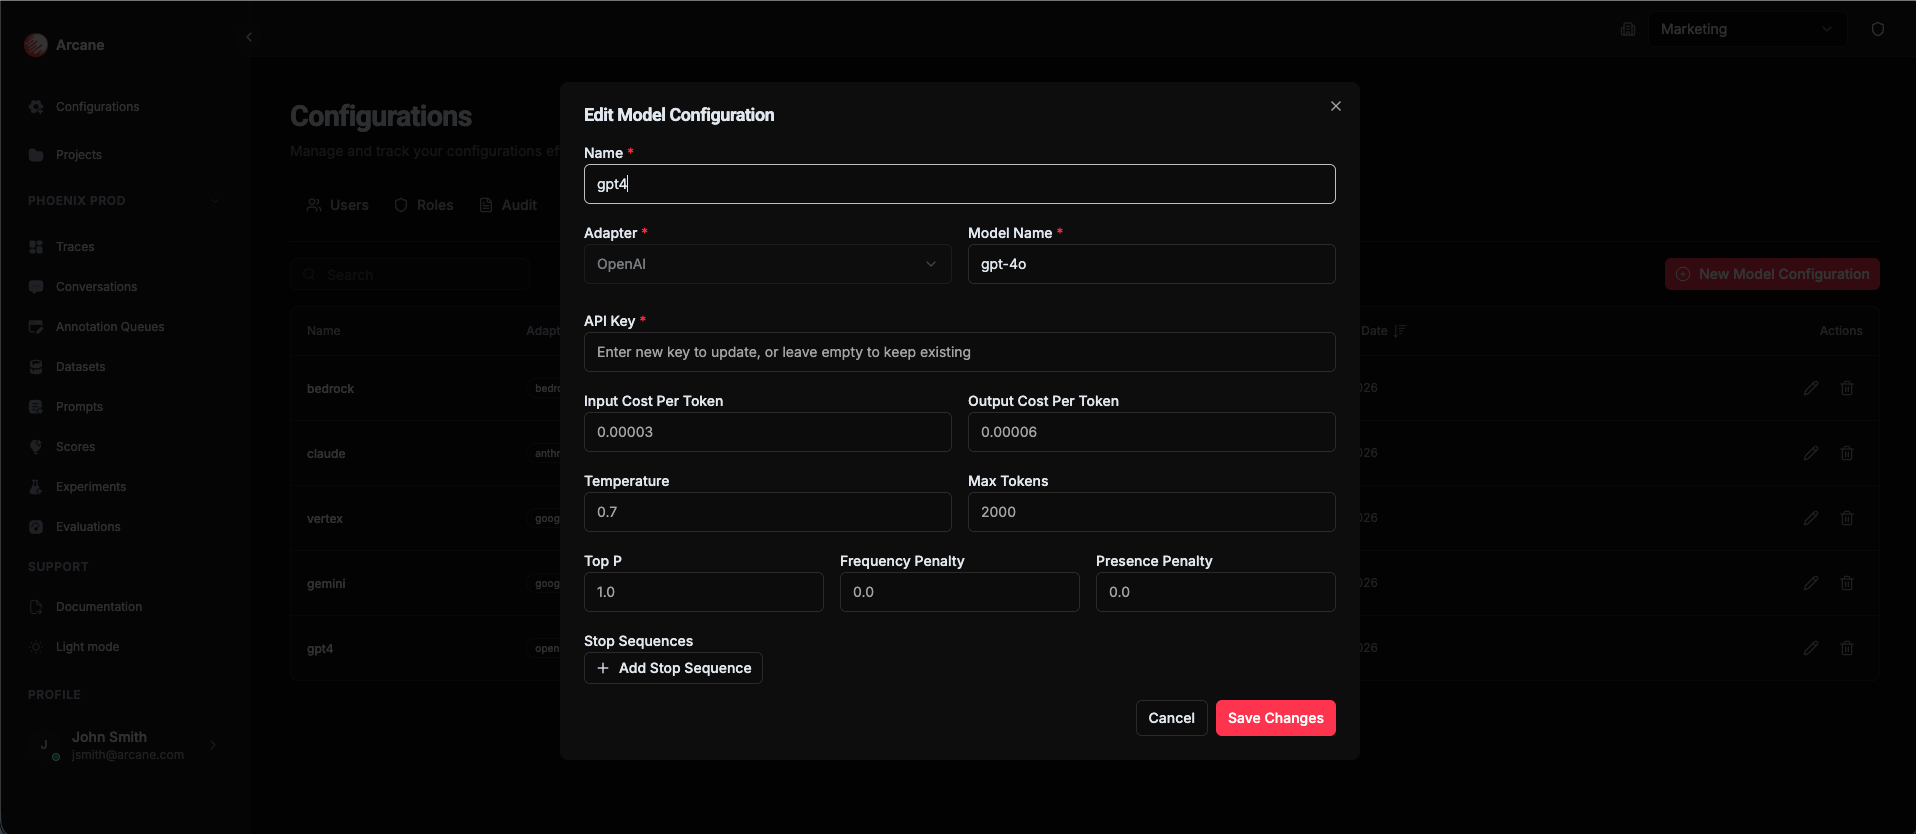Viewport: 1916px width, 834px height.
Task: Click the Arcane logo icon
Action: click(36, 45)
